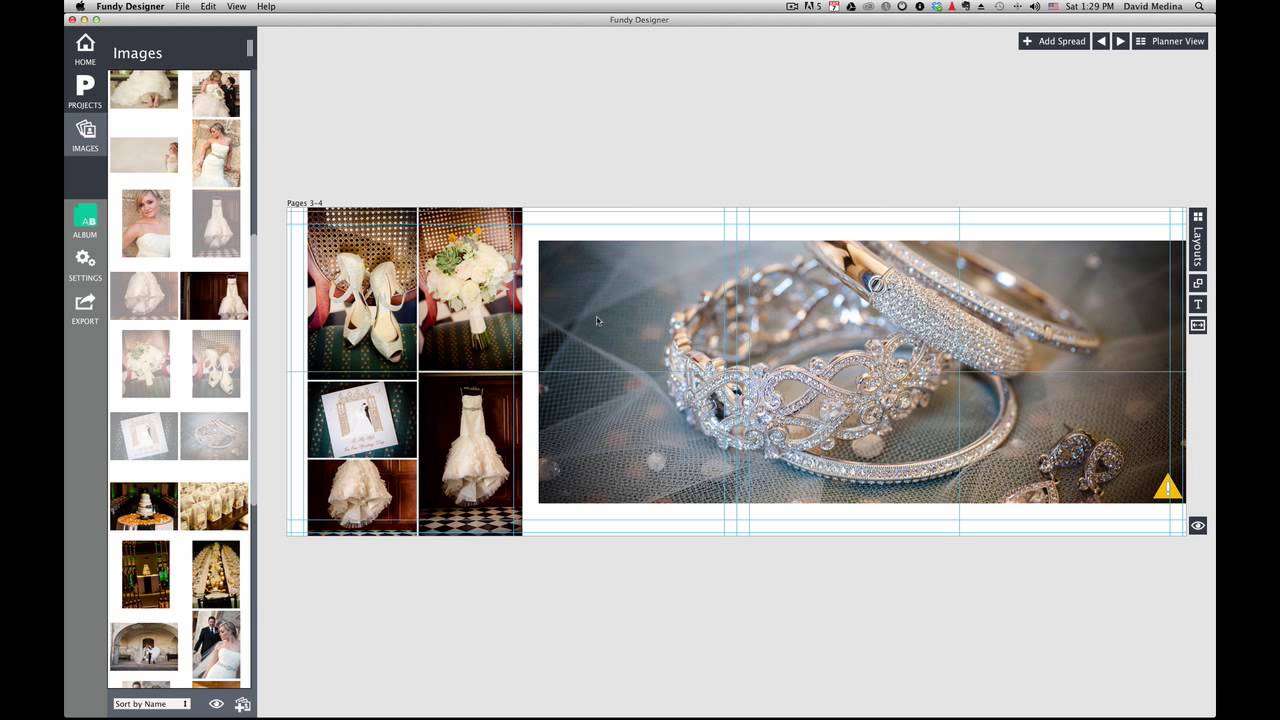Click the horizontal arrows spacing tool
The image size is (1280, 720).
click(1197, 325)
